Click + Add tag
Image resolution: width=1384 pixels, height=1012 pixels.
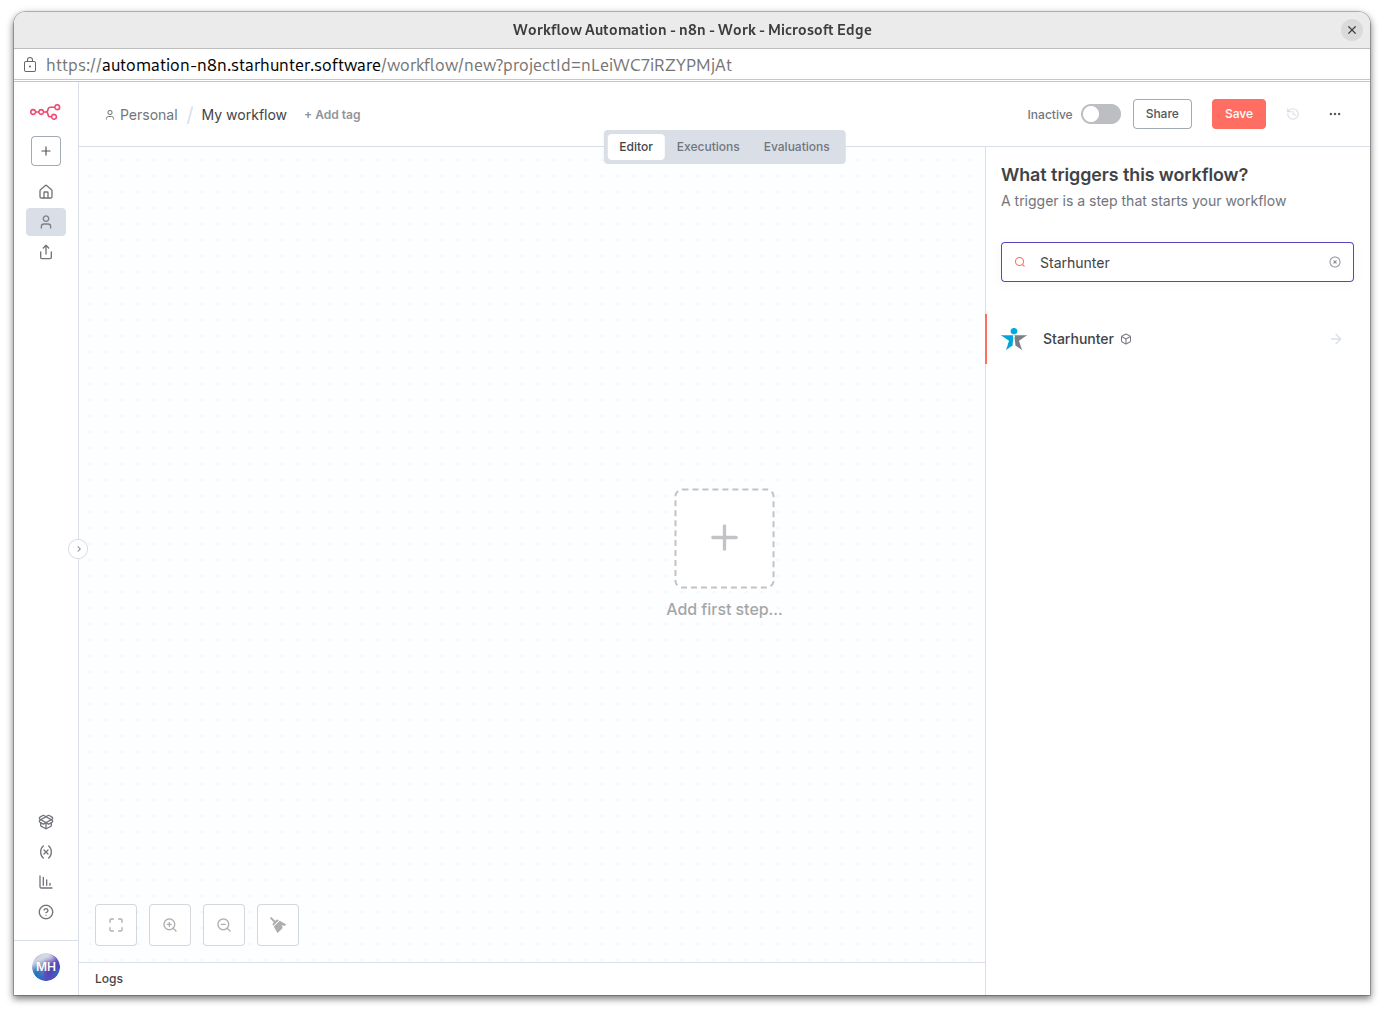click(x=332, y=115)
